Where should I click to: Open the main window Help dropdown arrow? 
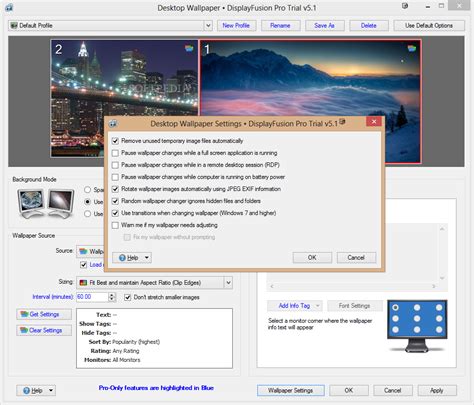click(51, 390)
